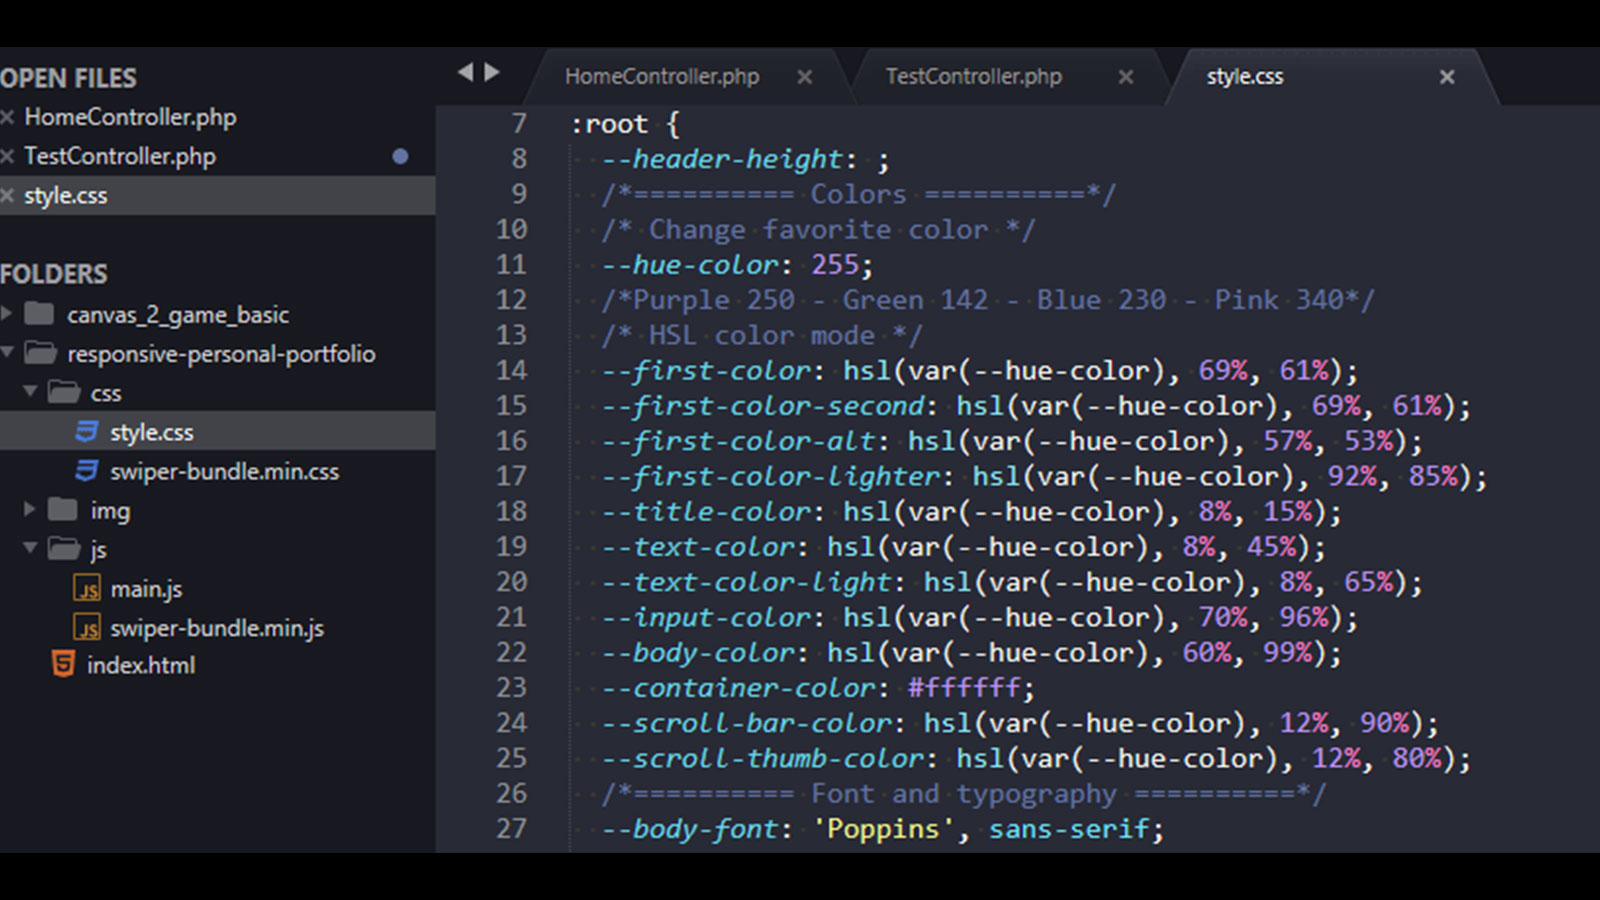Click unsaved-changes dot beside TestController.php
Image resolution: width=1600 pixels, height=900 pixels.
[x=400, y=156]
